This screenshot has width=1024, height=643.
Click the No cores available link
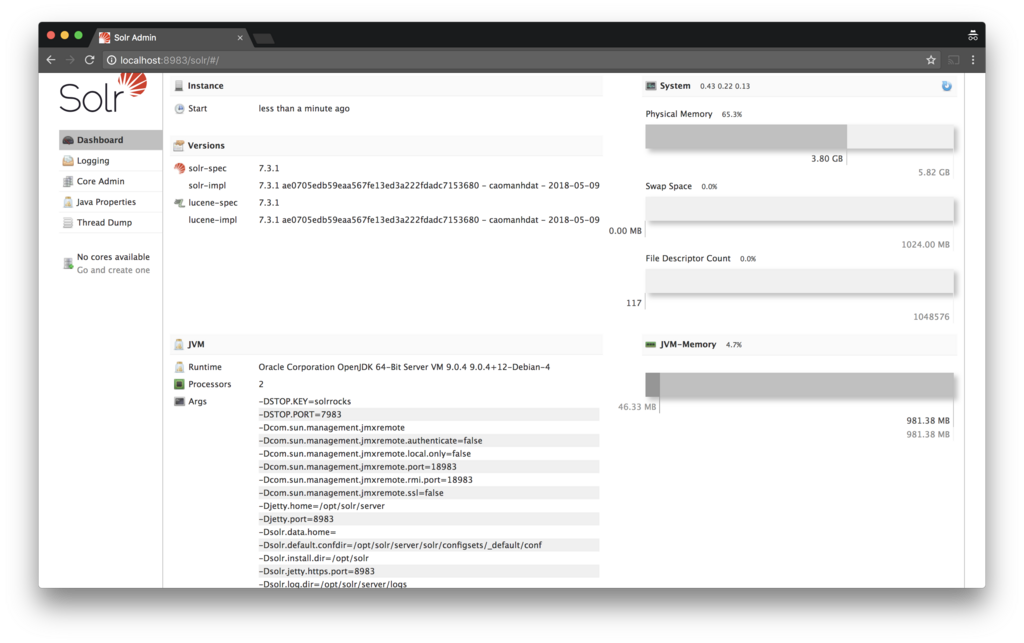click(x=113, y=257)
